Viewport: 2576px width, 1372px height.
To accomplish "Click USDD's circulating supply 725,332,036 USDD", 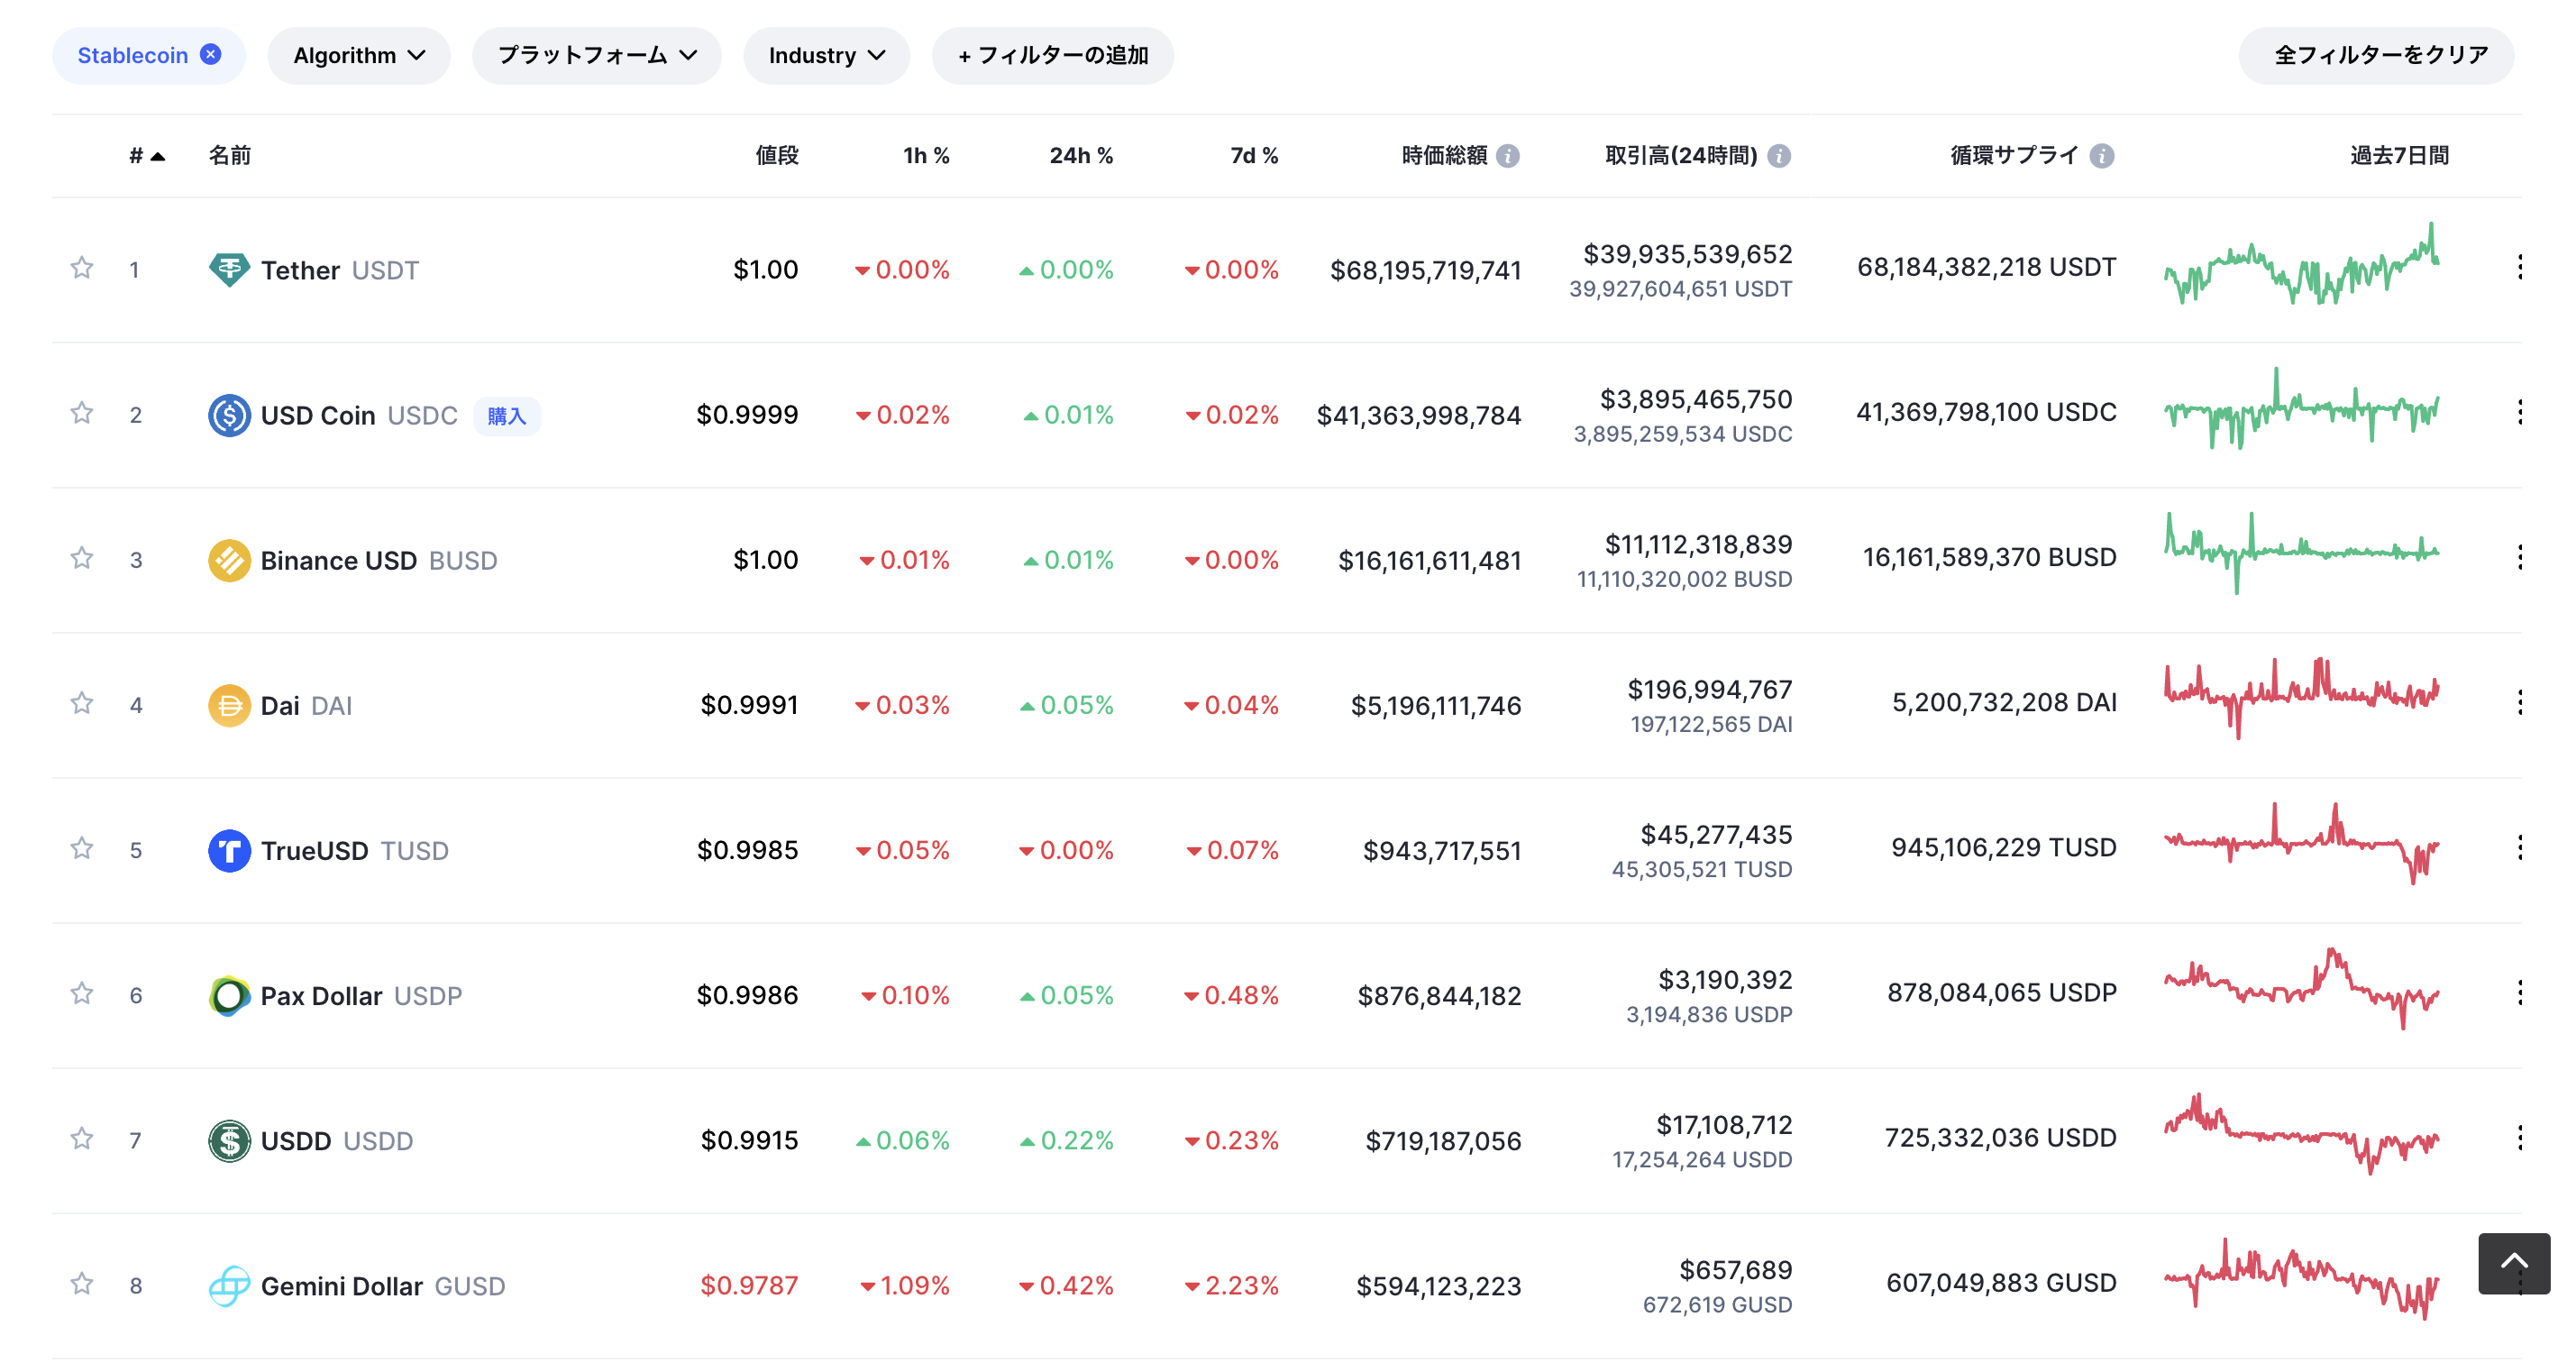I will [2000, 1138].
